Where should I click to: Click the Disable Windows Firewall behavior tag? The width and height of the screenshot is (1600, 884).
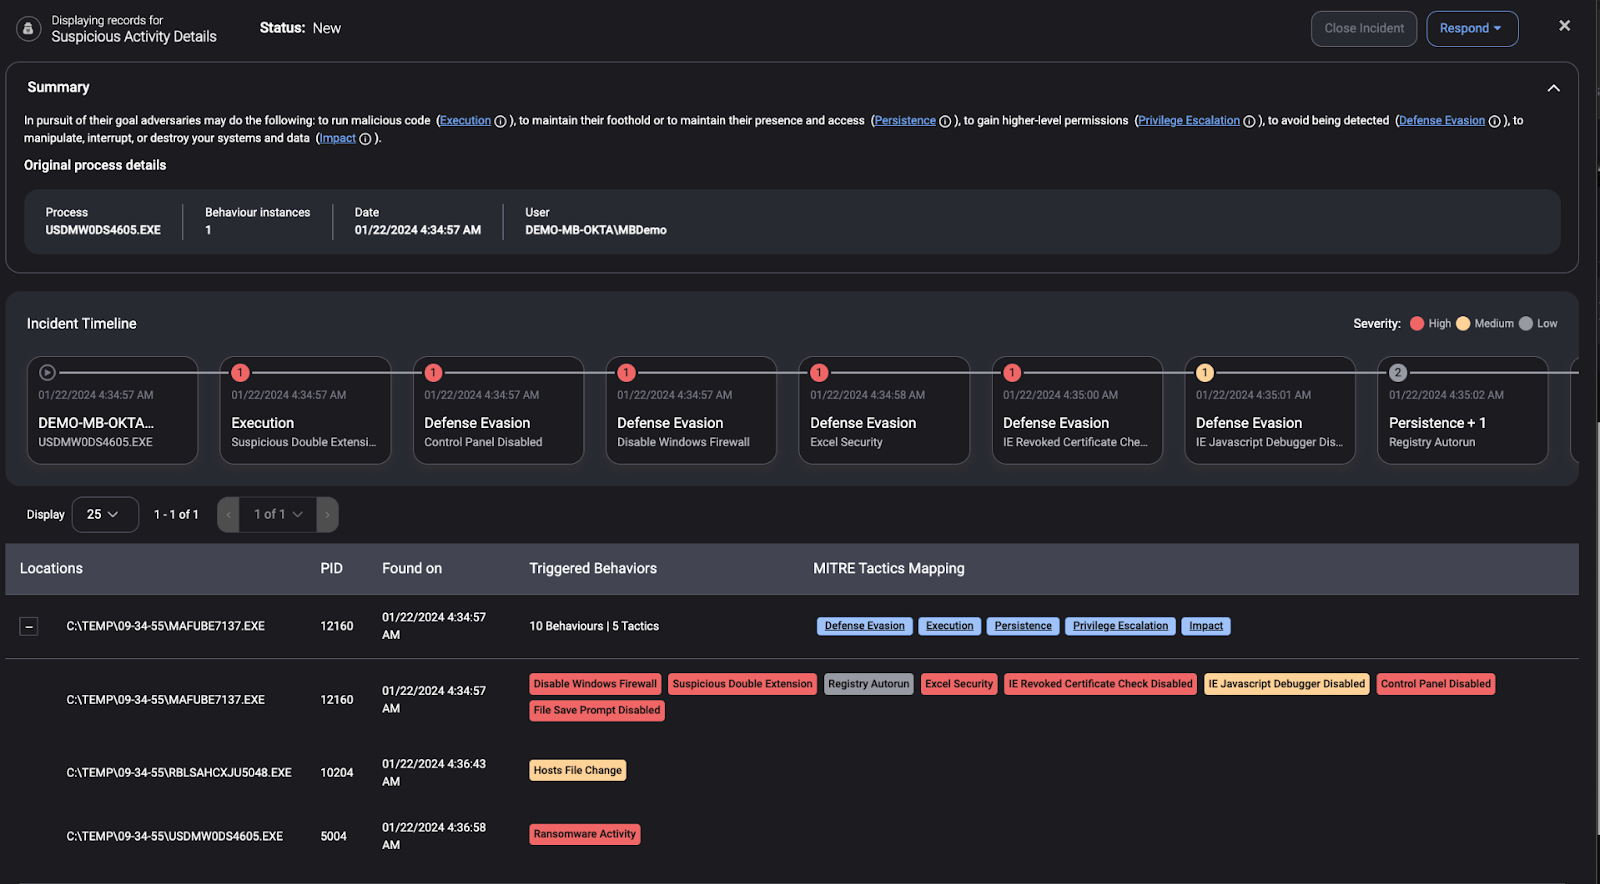point(595,685)
